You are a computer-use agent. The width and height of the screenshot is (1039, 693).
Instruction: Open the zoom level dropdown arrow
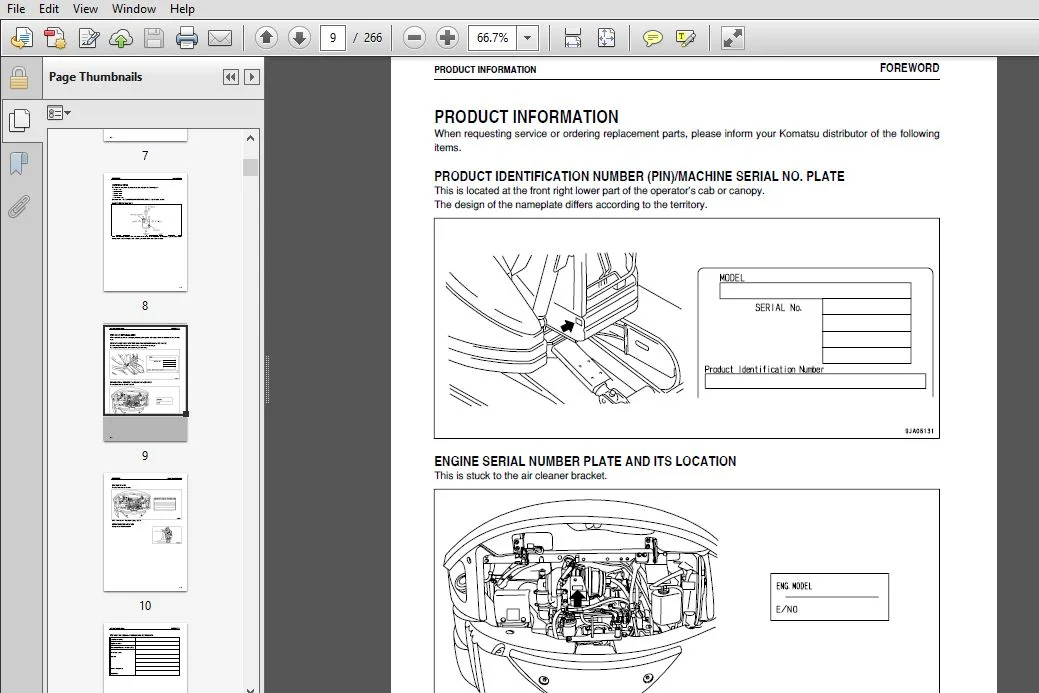click(x=527, y=38)
